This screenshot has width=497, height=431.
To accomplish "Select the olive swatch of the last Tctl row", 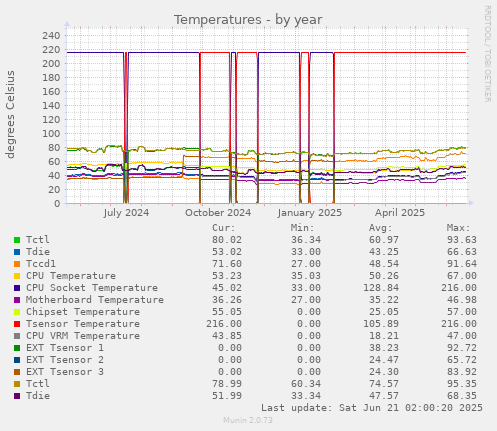I will [17, 384].
